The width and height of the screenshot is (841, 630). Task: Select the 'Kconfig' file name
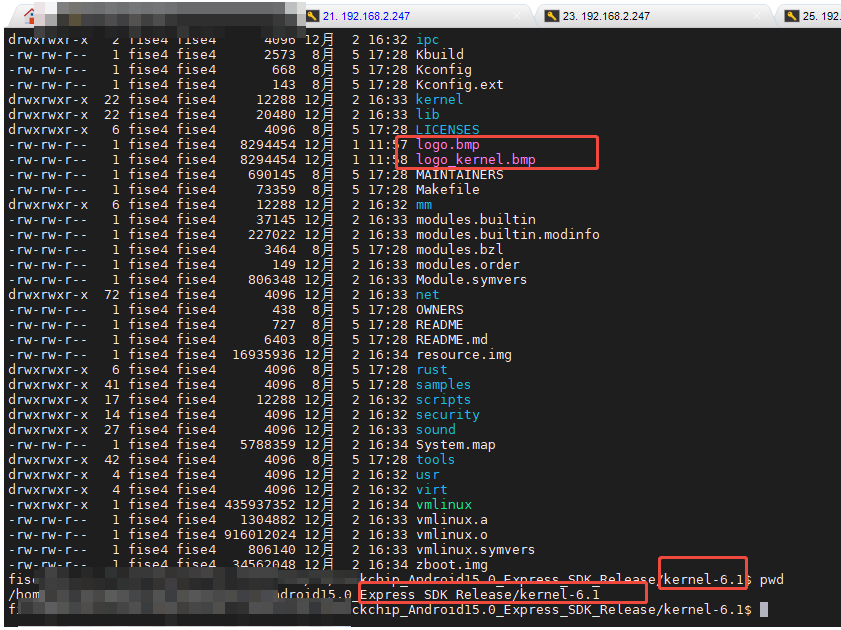click(444, 70)
